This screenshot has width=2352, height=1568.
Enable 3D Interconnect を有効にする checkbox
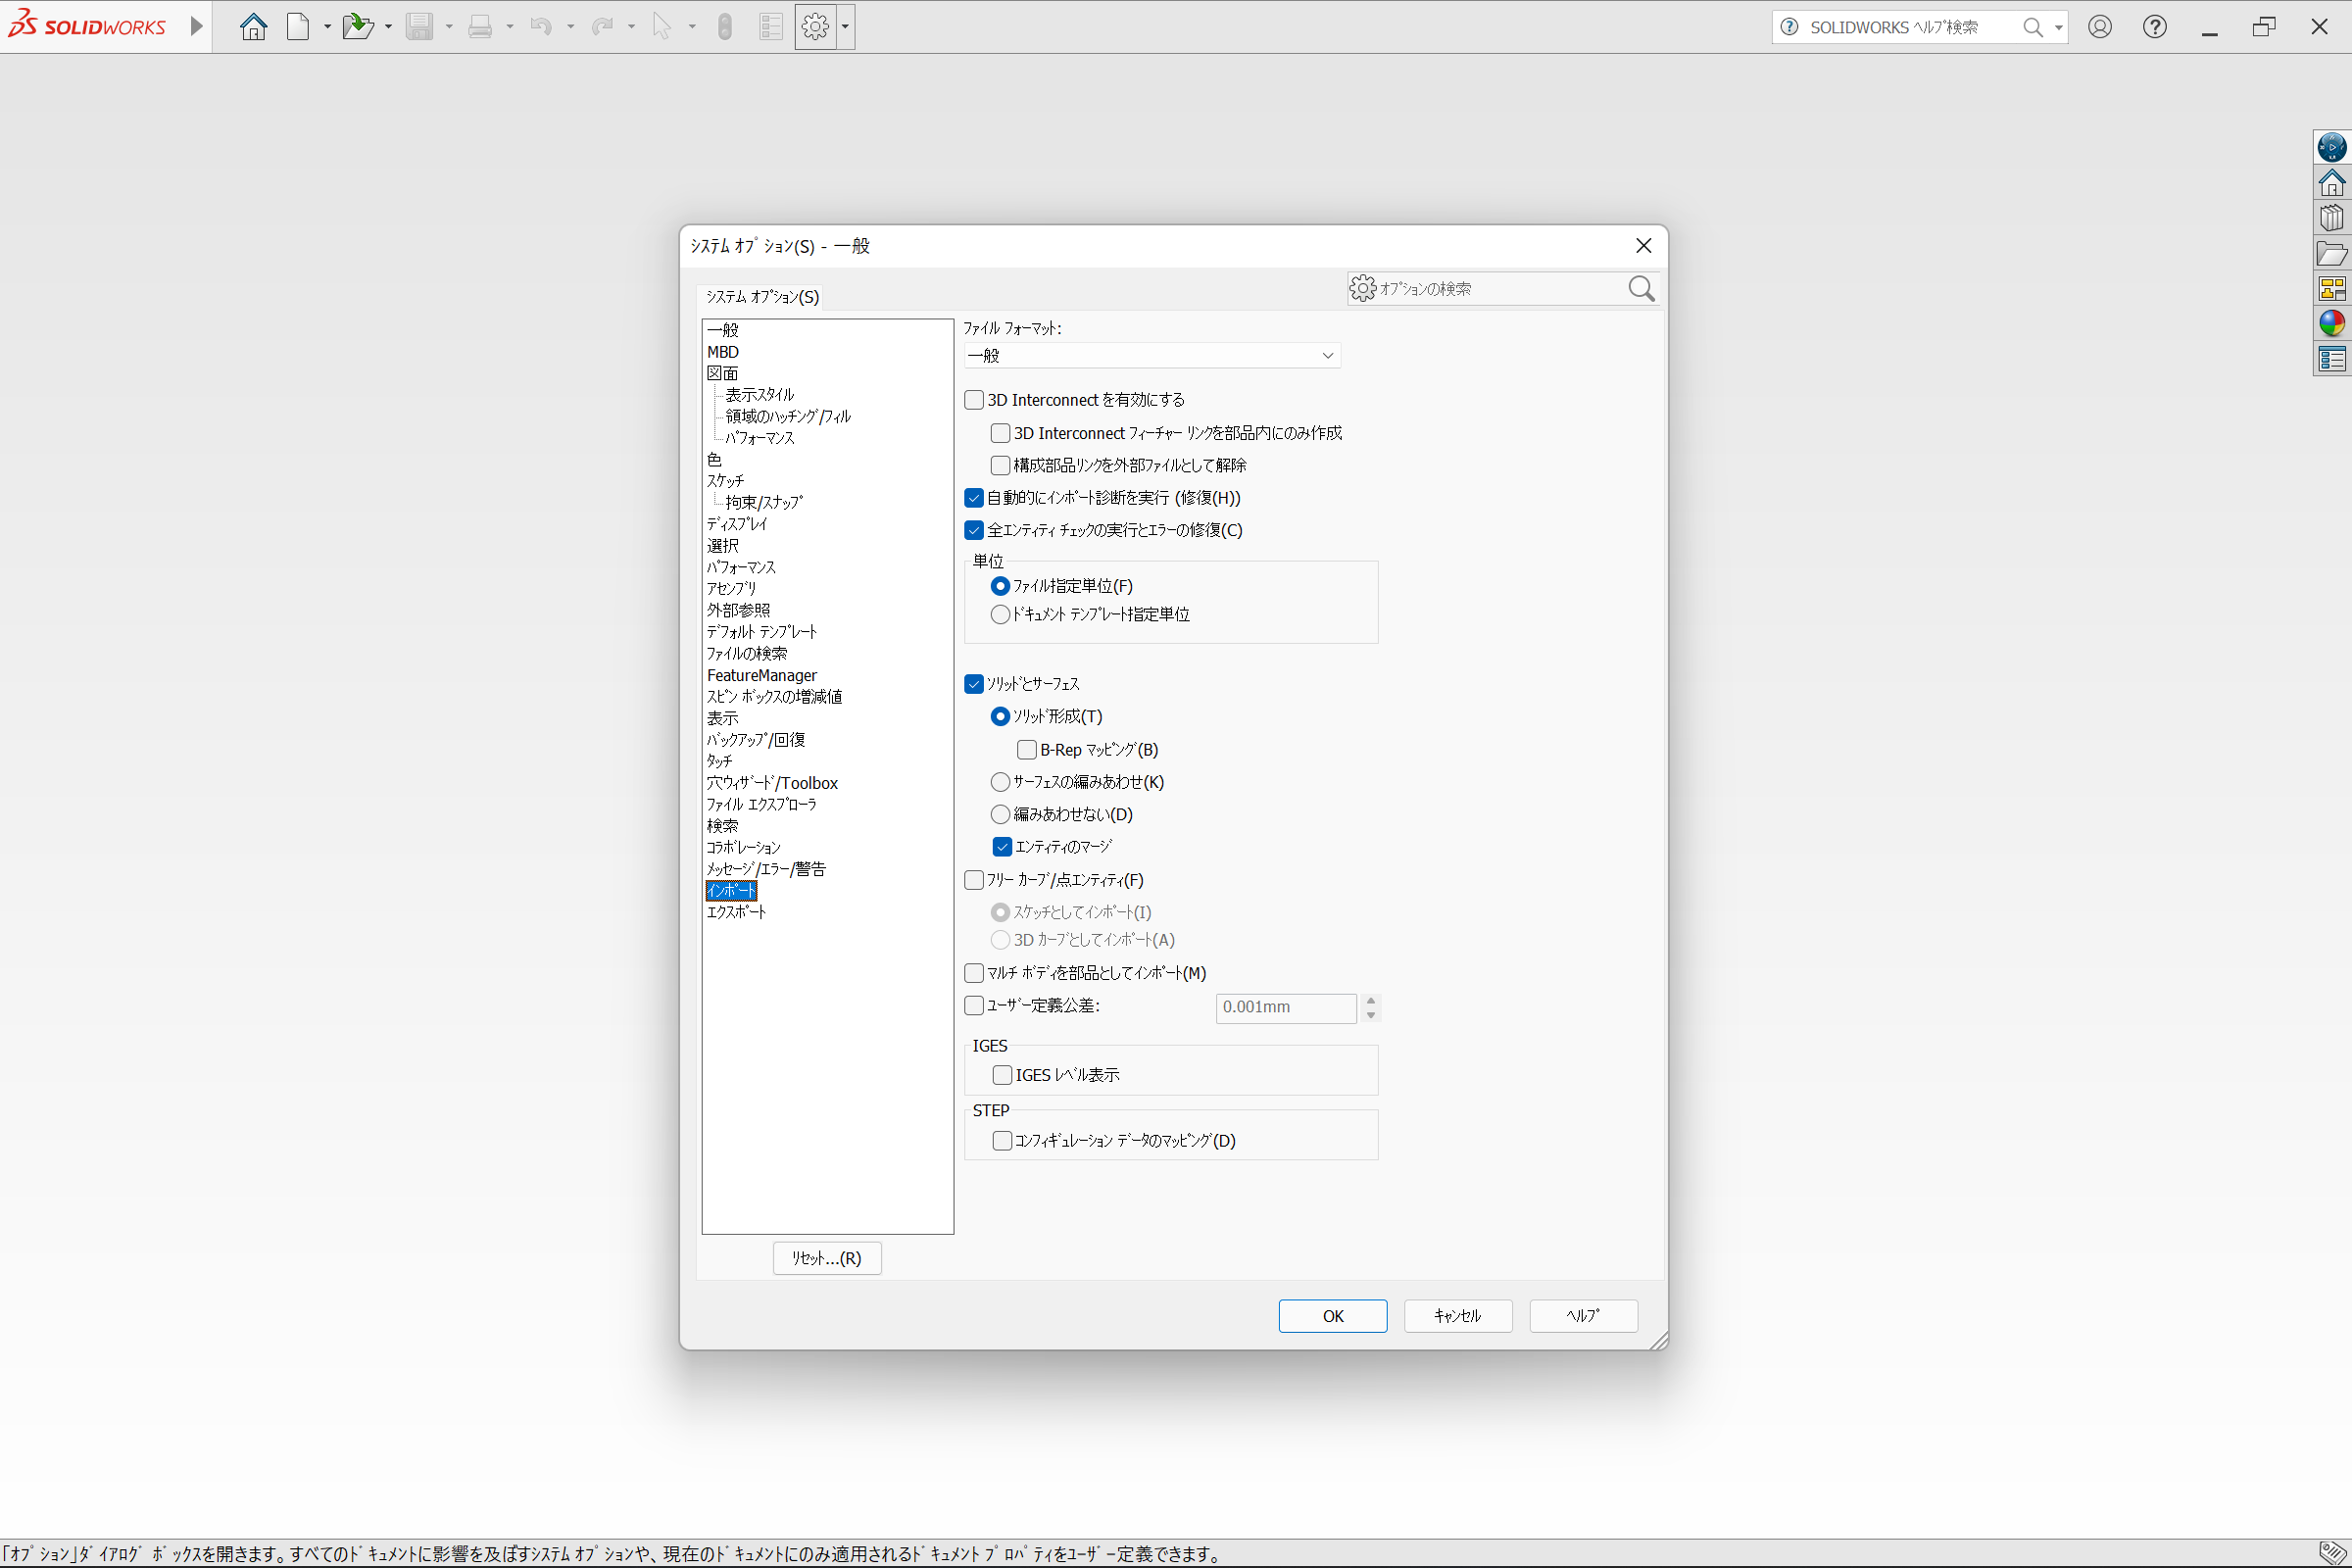pos(974,400)
